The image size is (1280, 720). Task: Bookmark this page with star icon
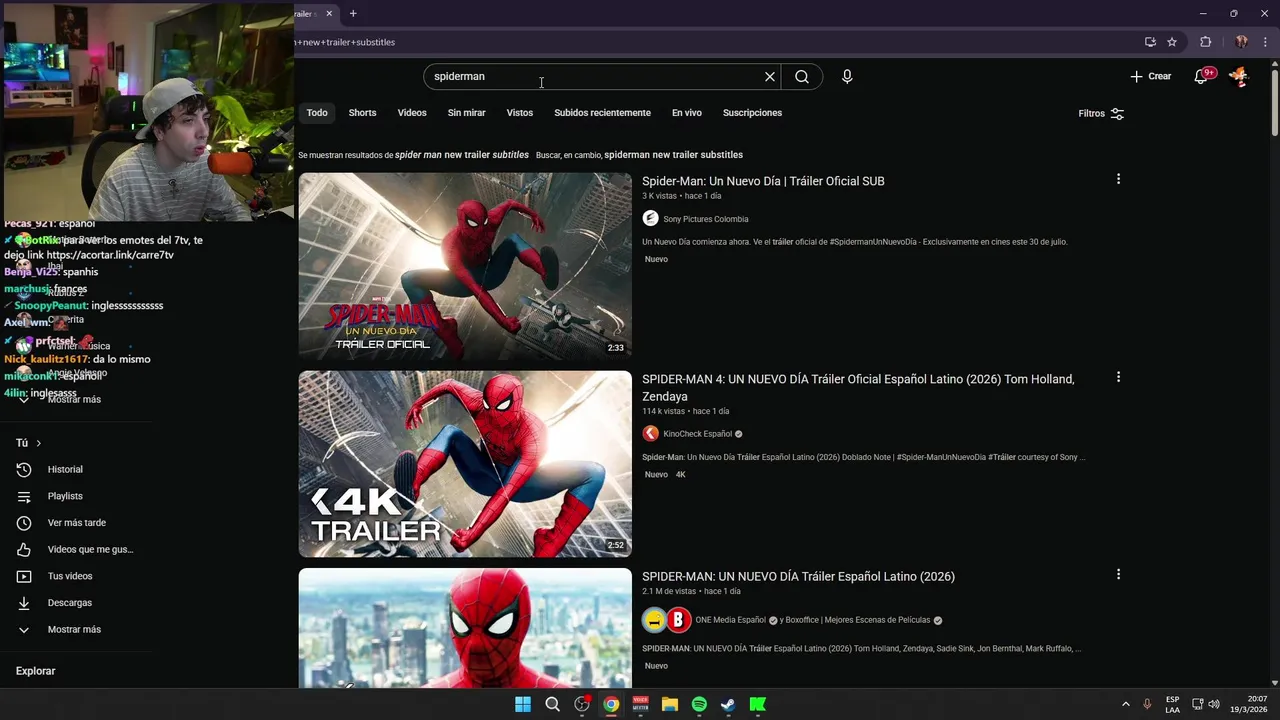(1172, 42)
